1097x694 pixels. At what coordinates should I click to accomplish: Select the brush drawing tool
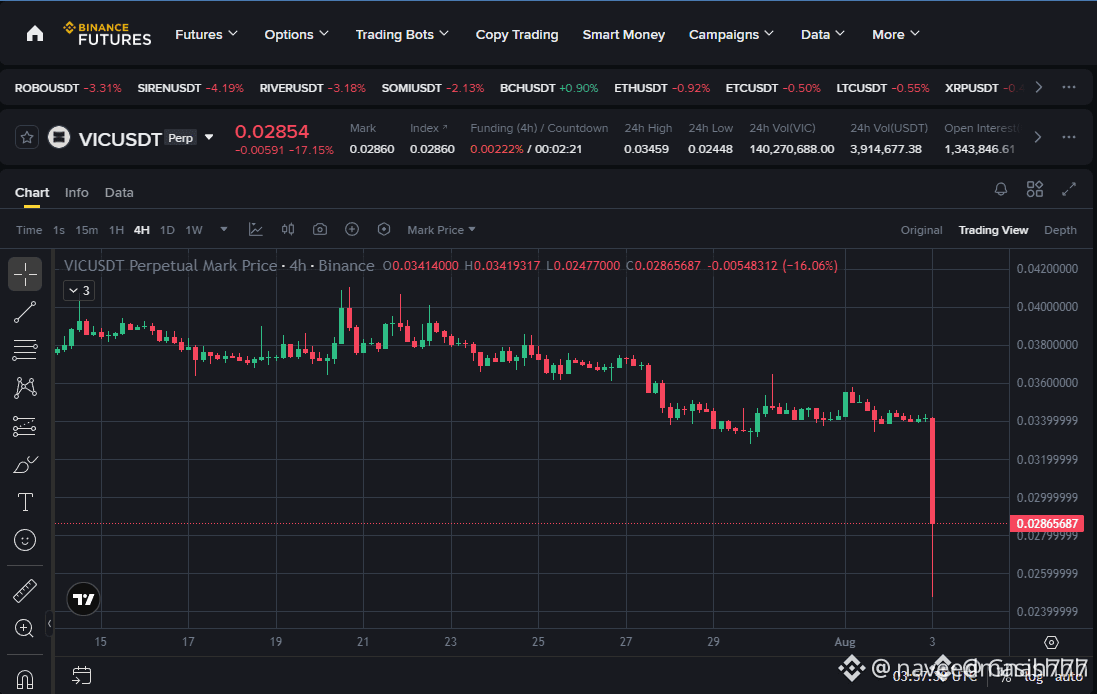pos(25,464)
